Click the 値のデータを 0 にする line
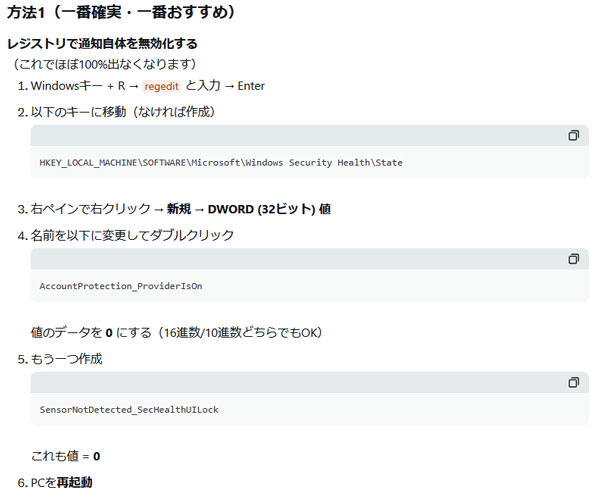Screen dimensions: 600x501 tap(176, 332)
